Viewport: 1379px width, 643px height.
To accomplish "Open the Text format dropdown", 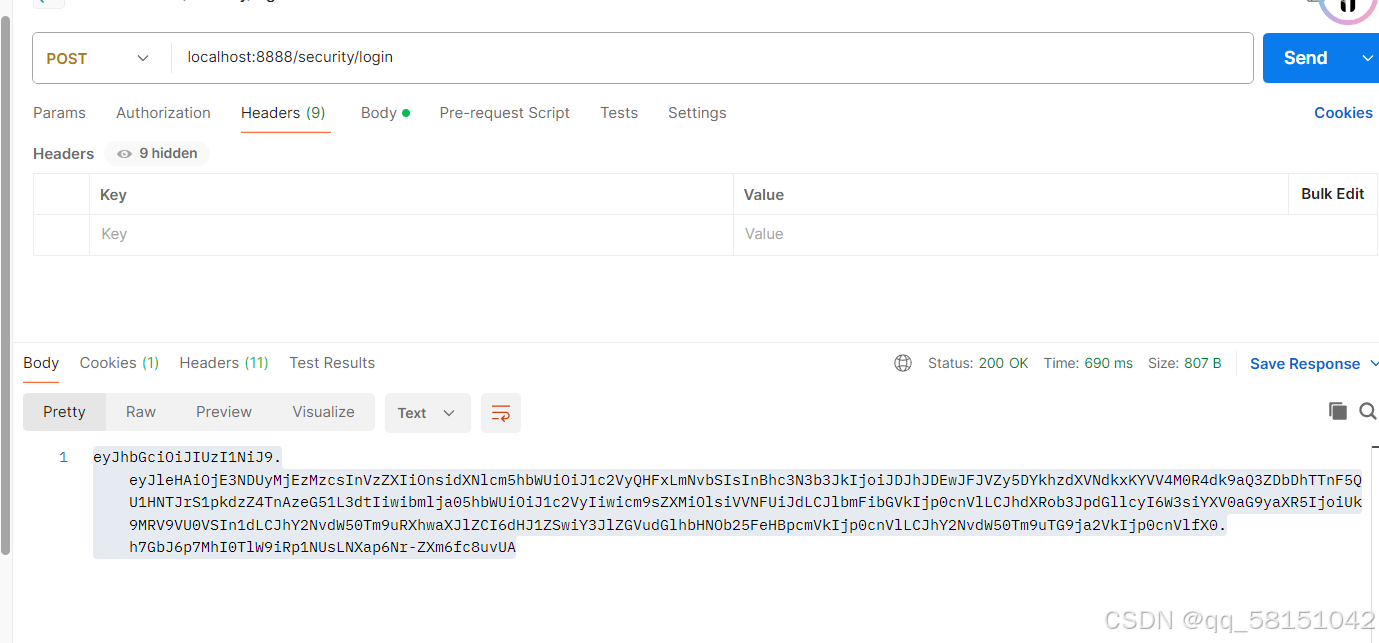I will [x=427, y=412].
